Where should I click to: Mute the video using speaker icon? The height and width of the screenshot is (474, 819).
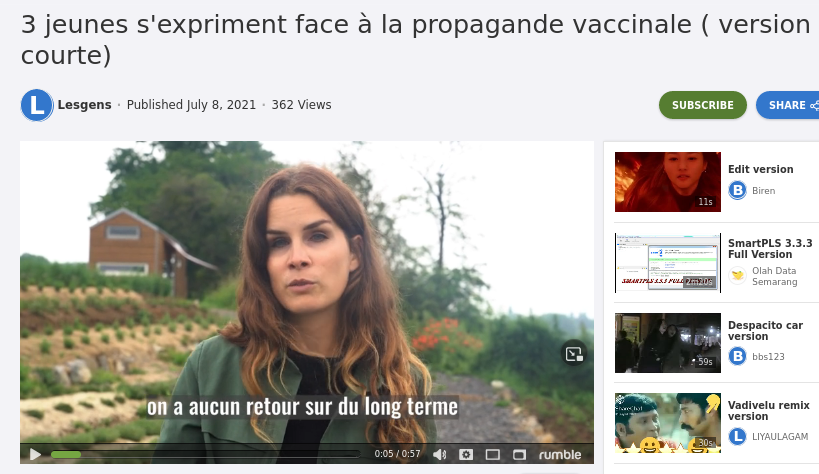(x=440, y=455)
